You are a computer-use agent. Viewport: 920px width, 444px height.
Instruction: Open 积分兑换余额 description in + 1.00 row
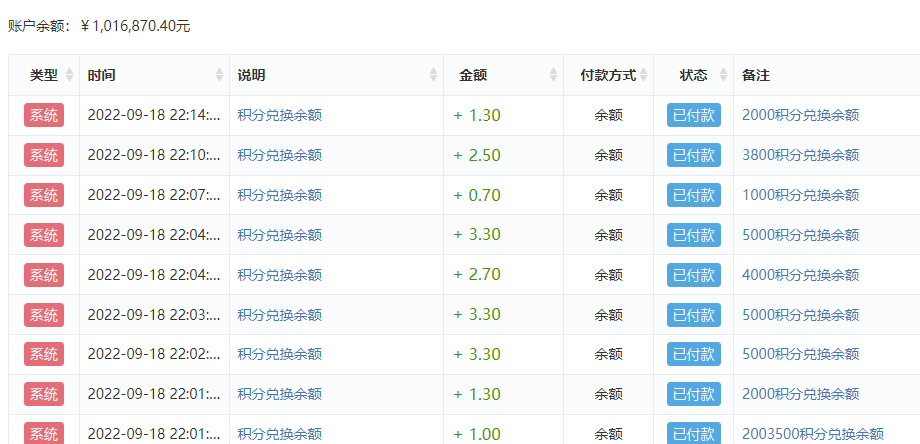280,434
